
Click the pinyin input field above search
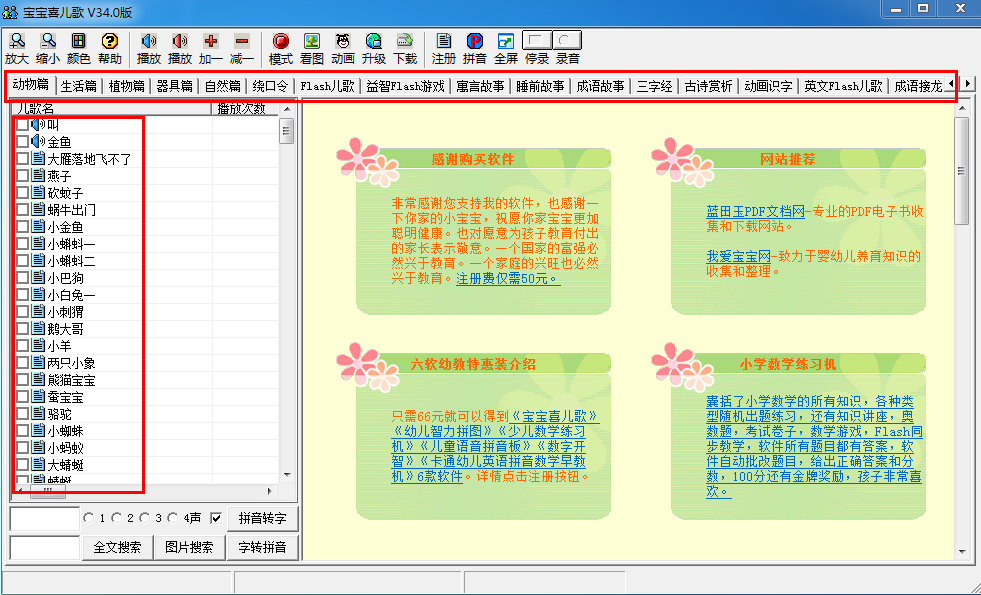[44, 518]
